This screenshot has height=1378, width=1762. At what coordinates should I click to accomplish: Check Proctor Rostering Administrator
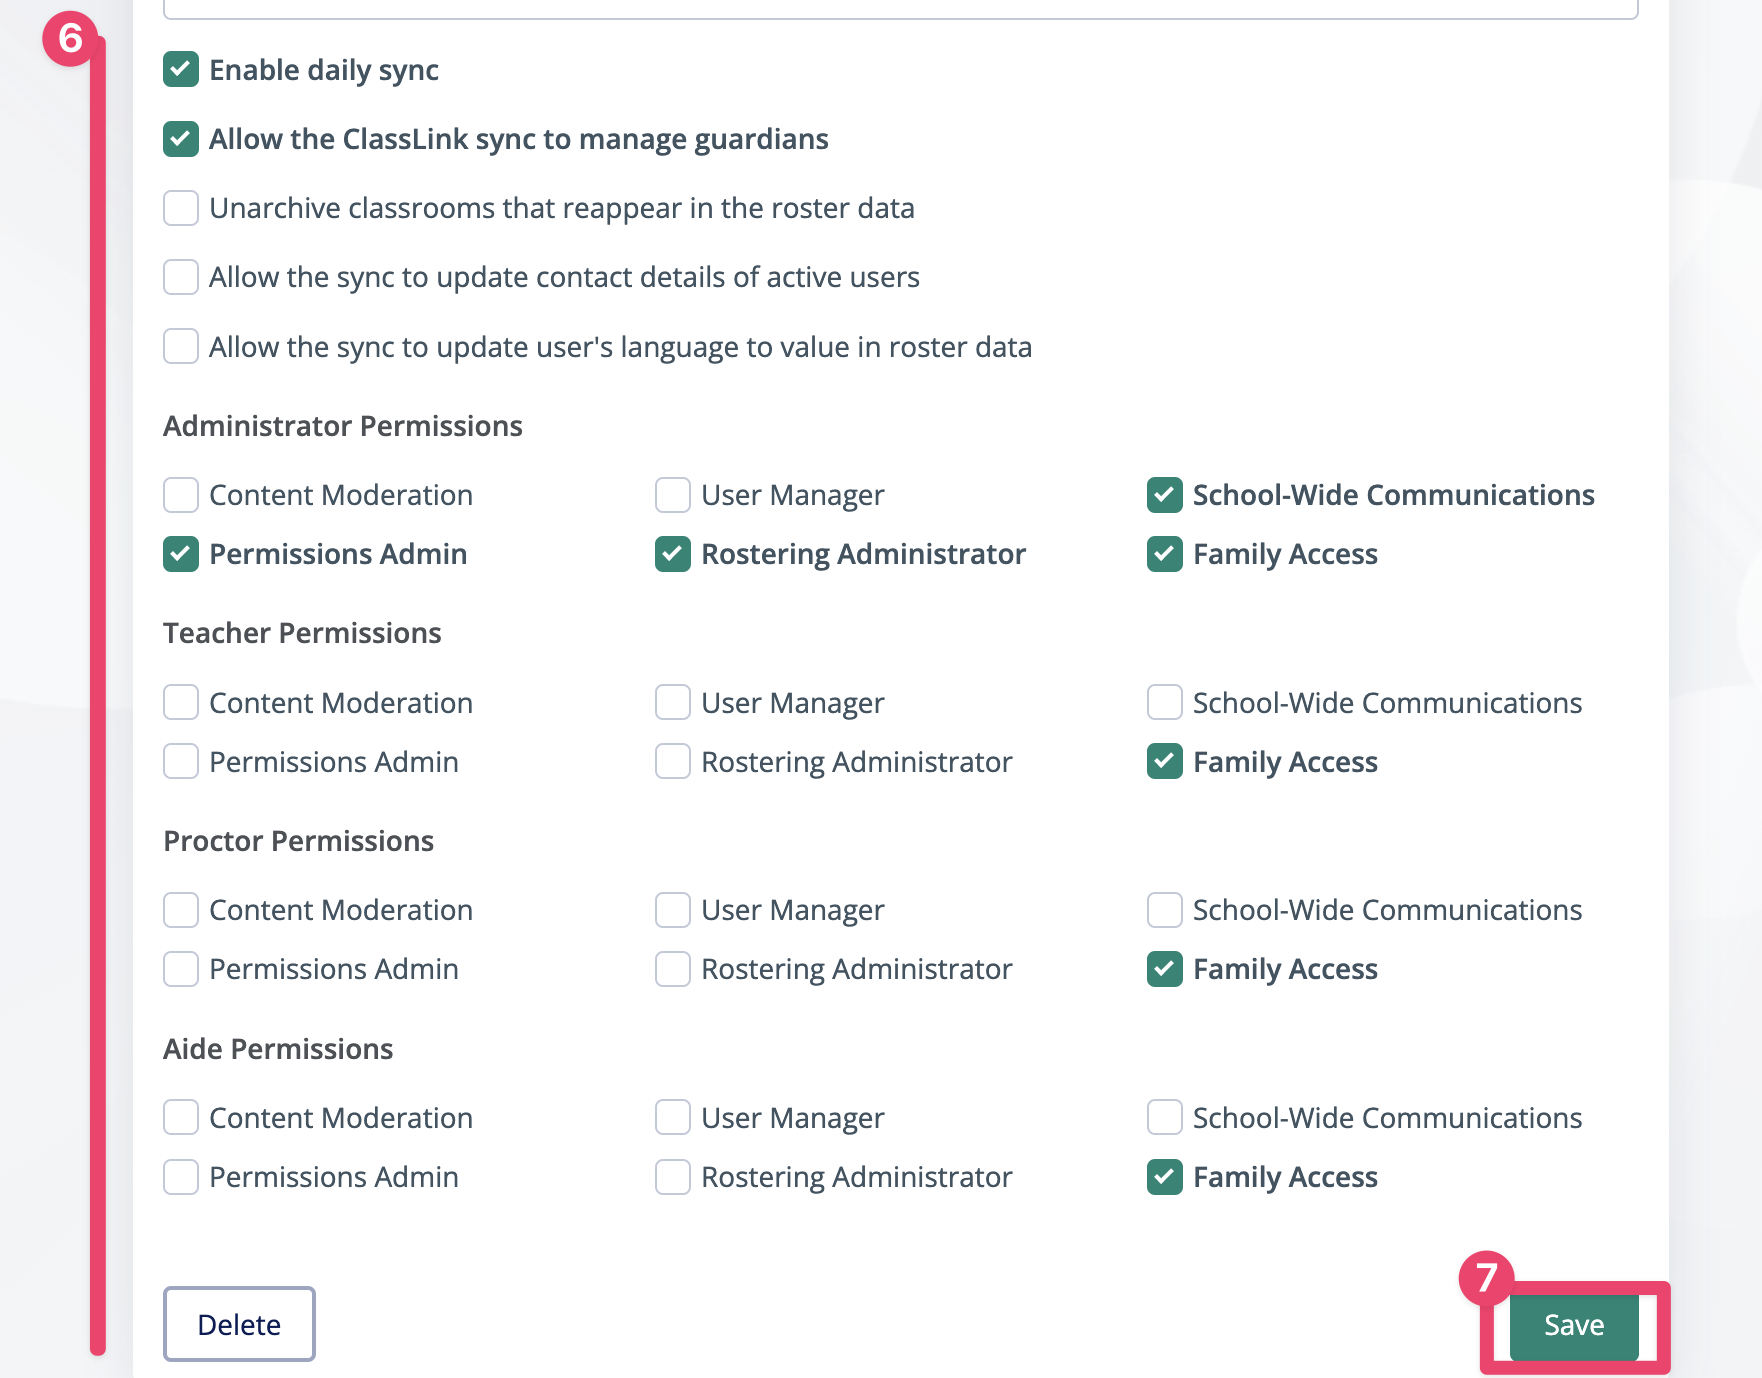tap(673, 969)
